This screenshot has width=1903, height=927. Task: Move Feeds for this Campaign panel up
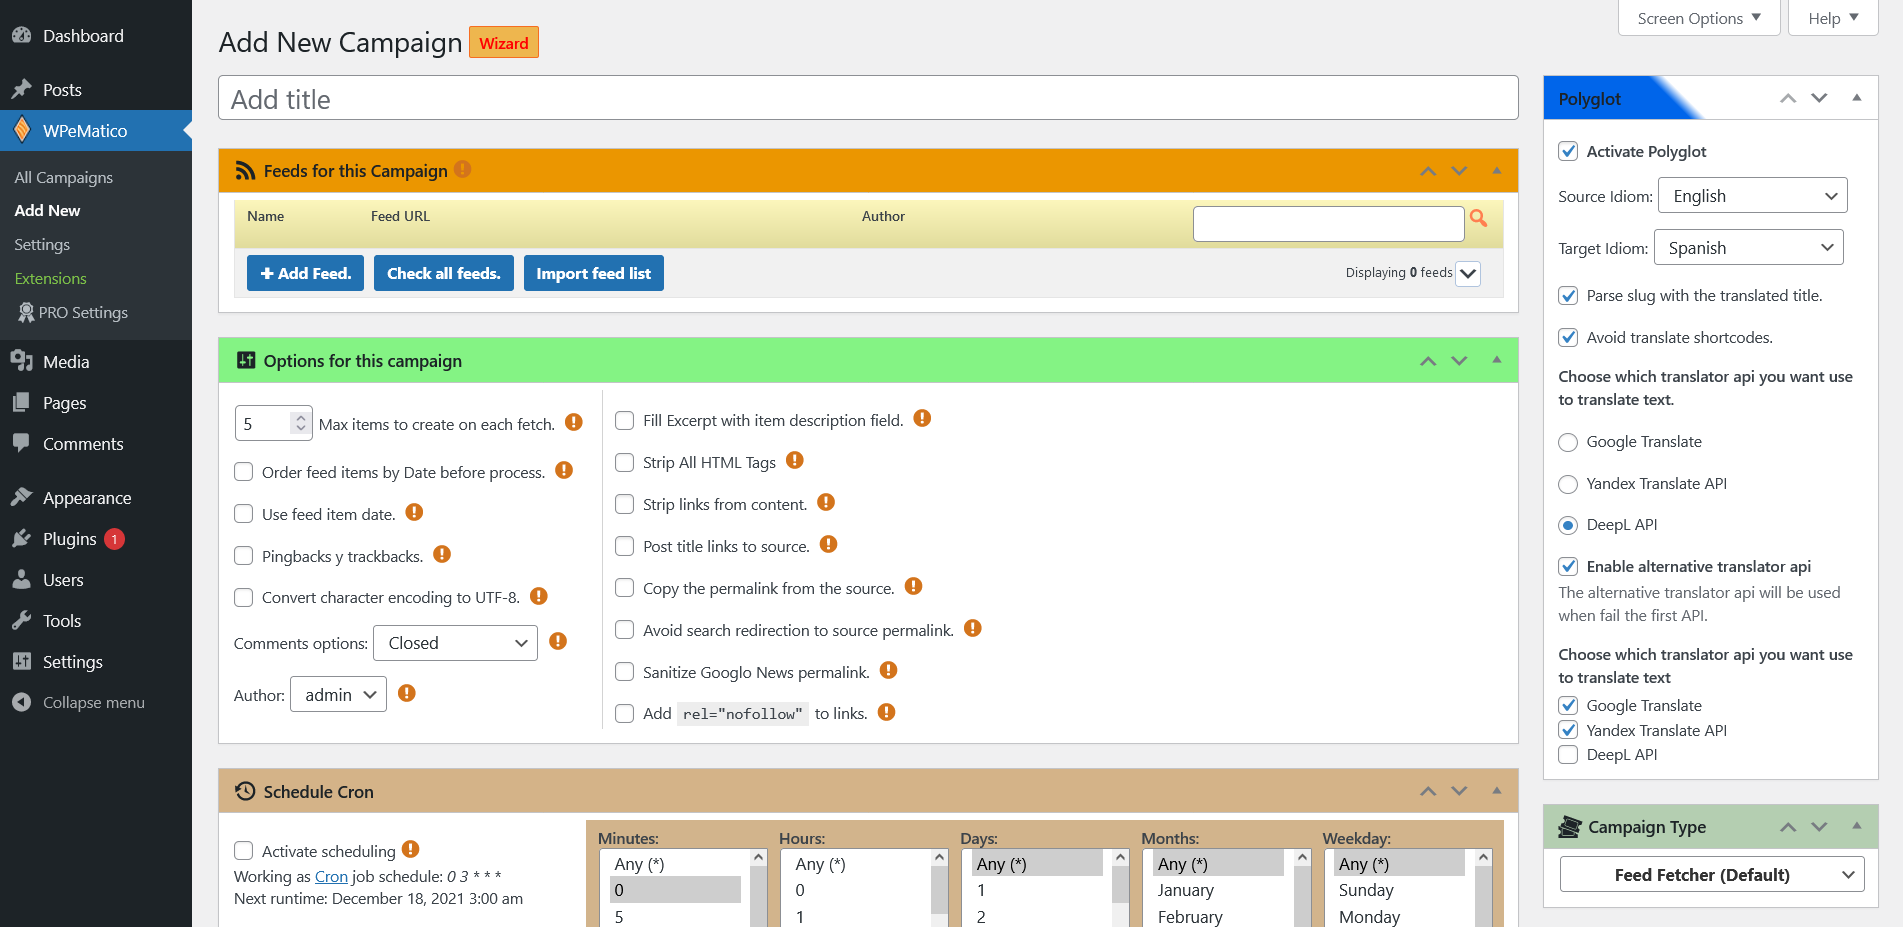click(1428, 171)
